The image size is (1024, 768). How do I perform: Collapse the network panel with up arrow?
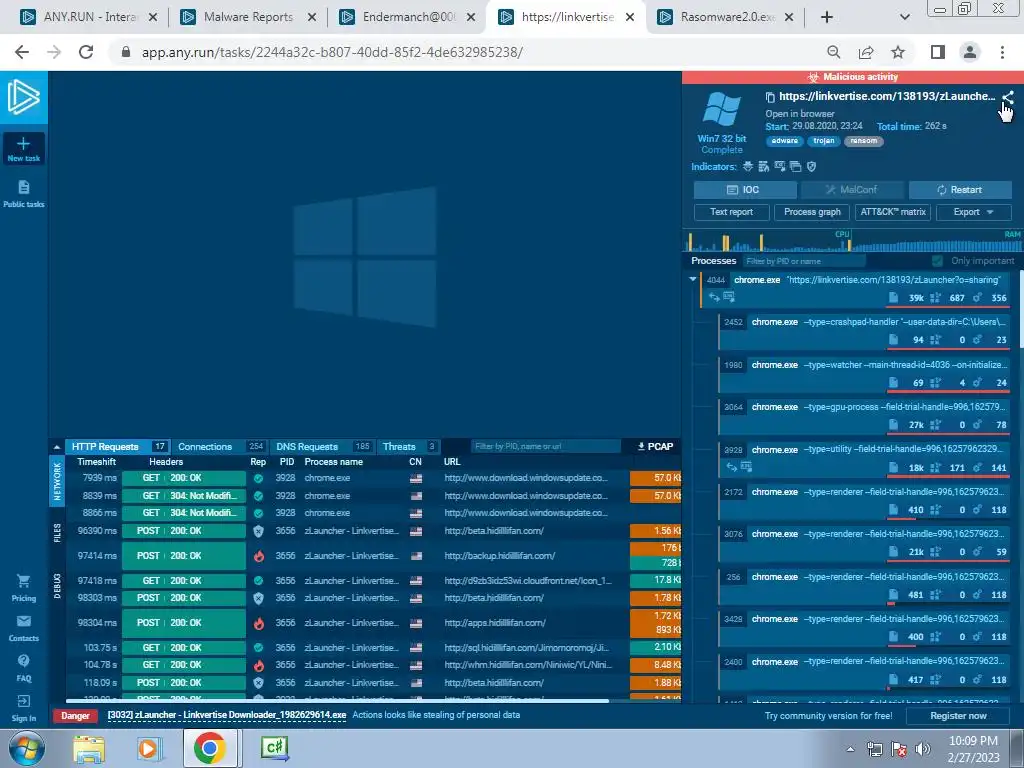point(57,447)
